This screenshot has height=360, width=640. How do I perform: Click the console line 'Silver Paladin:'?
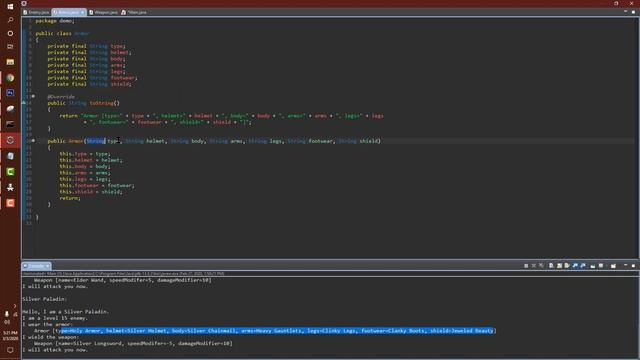(x=44, y=299)
